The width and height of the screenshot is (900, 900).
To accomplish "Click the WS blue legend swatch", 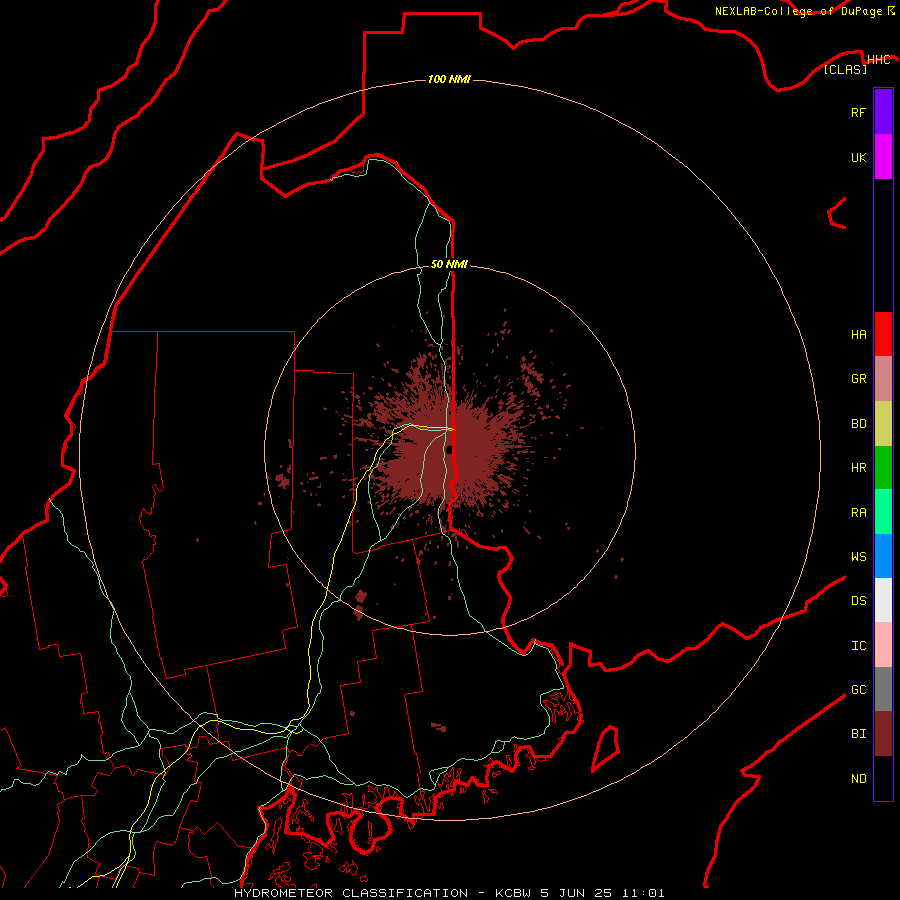I will pyautogui.click(x=883, y=556).
